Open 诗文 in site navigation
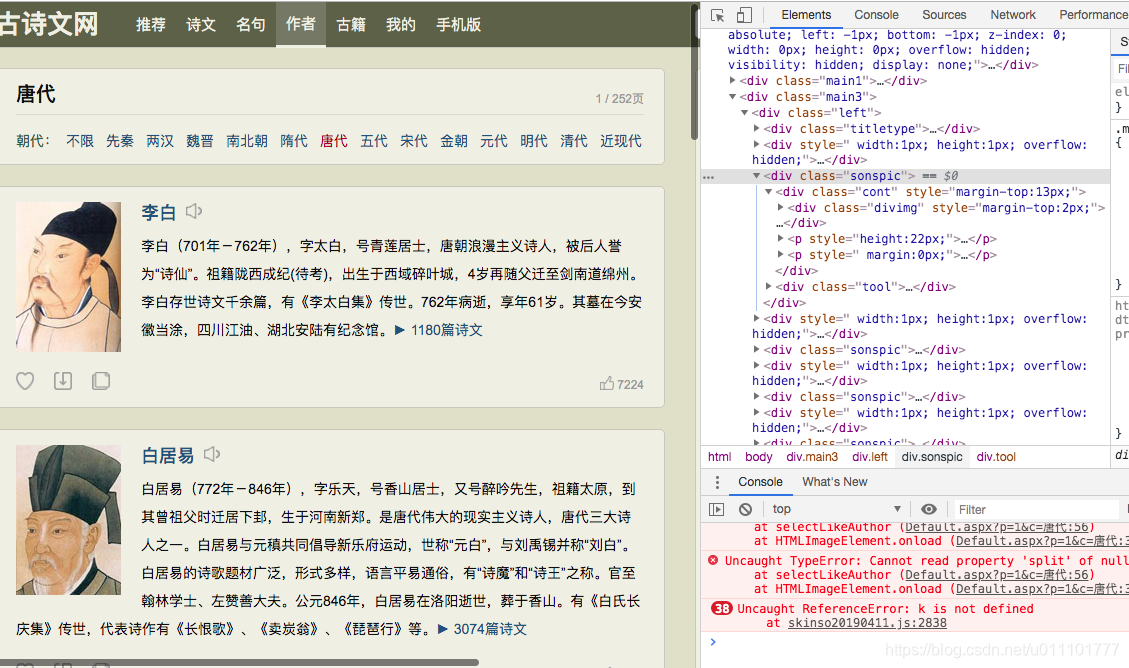Image resolution: width=1129 pixels, height=668 pixels. click(201, 24)
